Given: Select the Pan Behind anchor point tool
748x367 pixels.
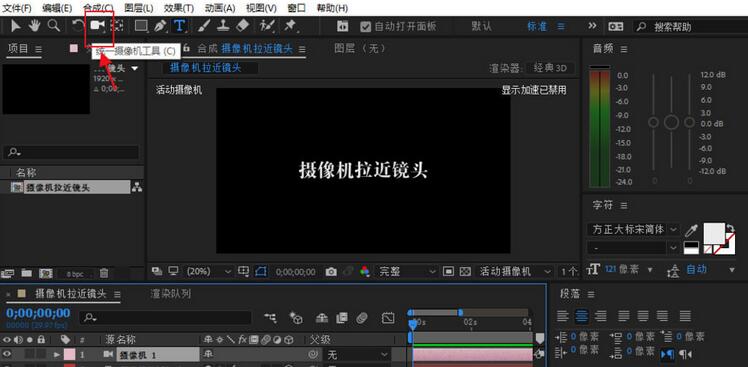Looking at the screenshot, I should tap(118, 26).
